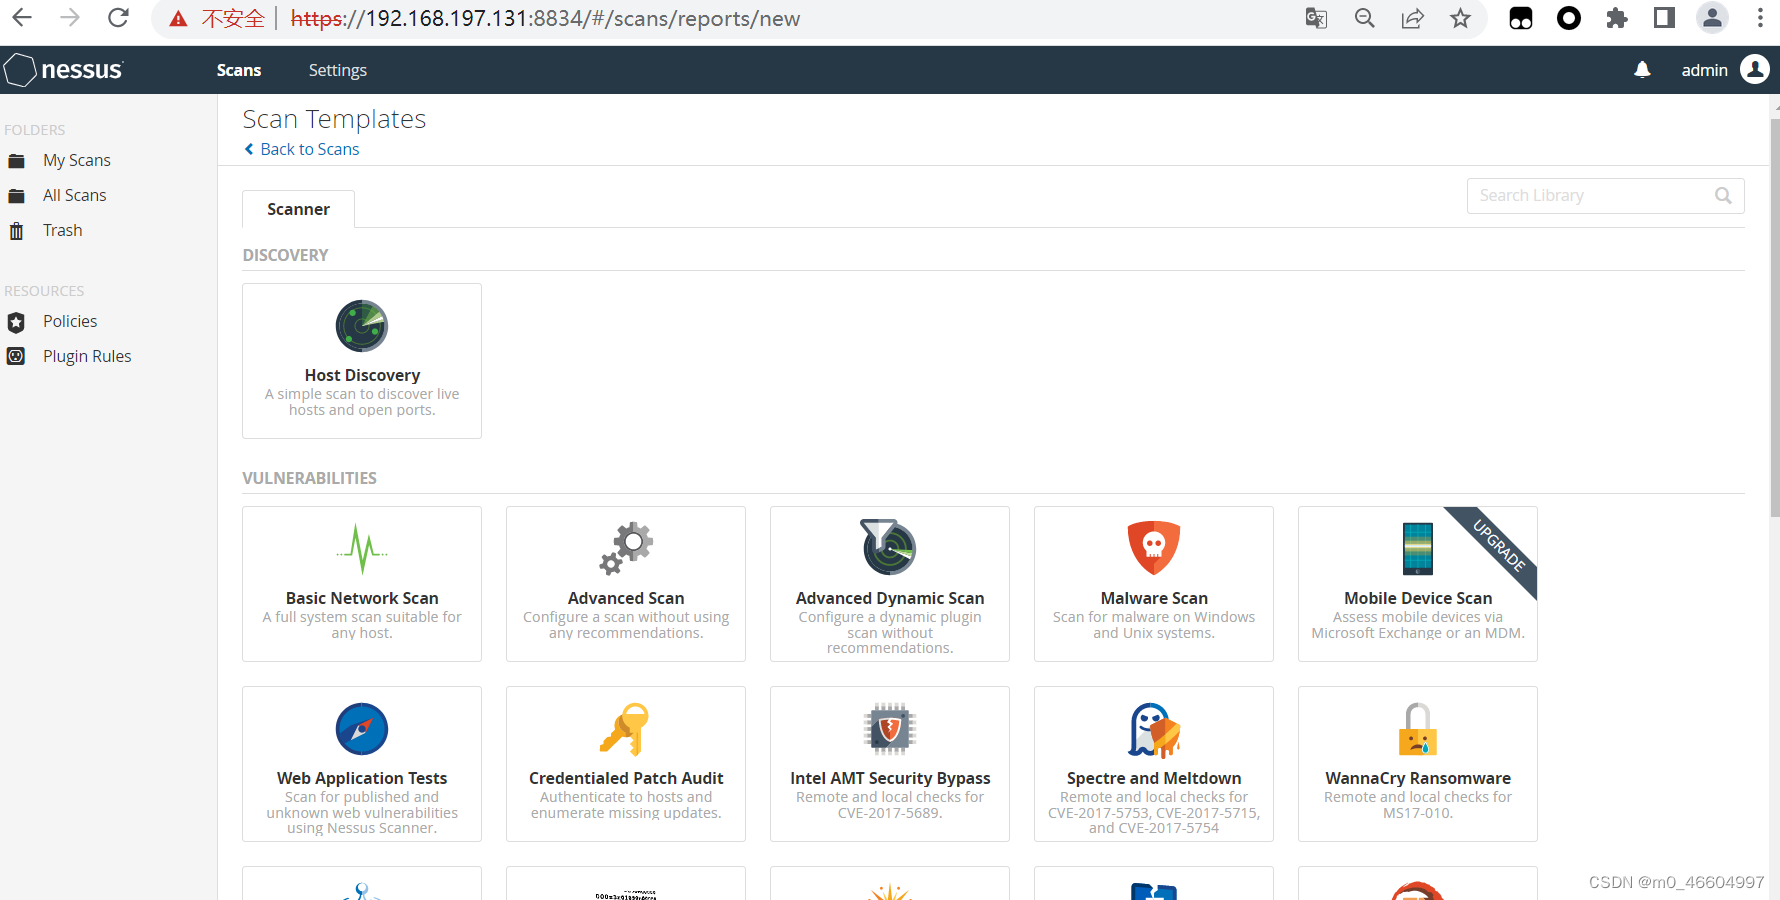Click the Intel AMT Security Bypass chip icon
The width and height of the screenshot is (1780, 900).
pyautogui.click(x=890, y=728)
